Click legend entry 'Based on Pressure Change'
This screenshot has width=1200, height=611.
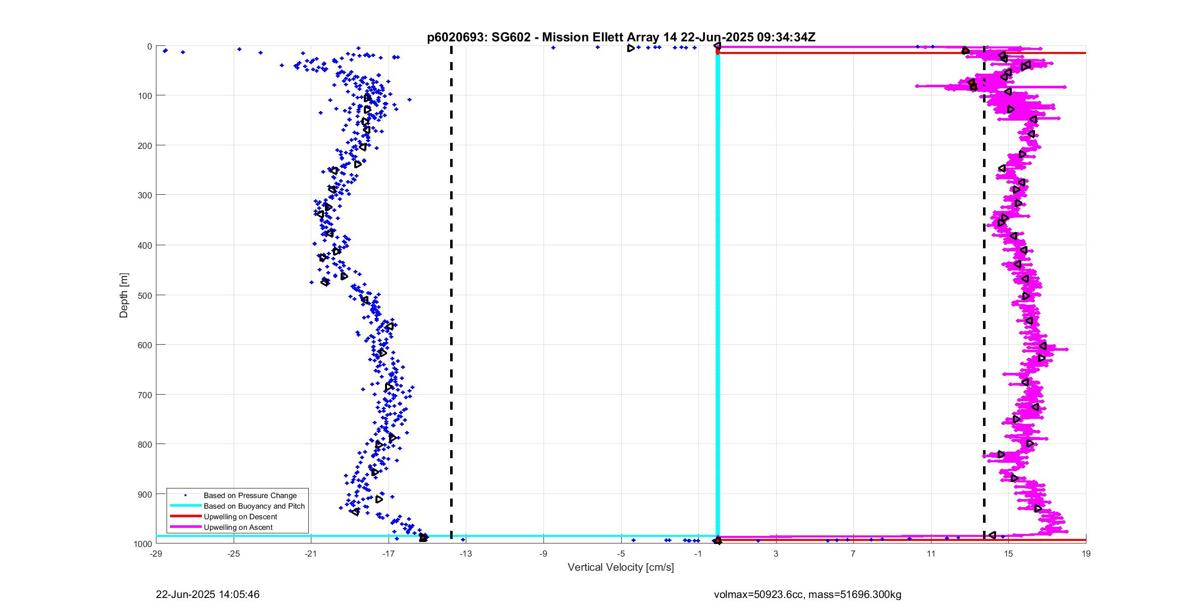pyautogui.click(x=250, y=495)
